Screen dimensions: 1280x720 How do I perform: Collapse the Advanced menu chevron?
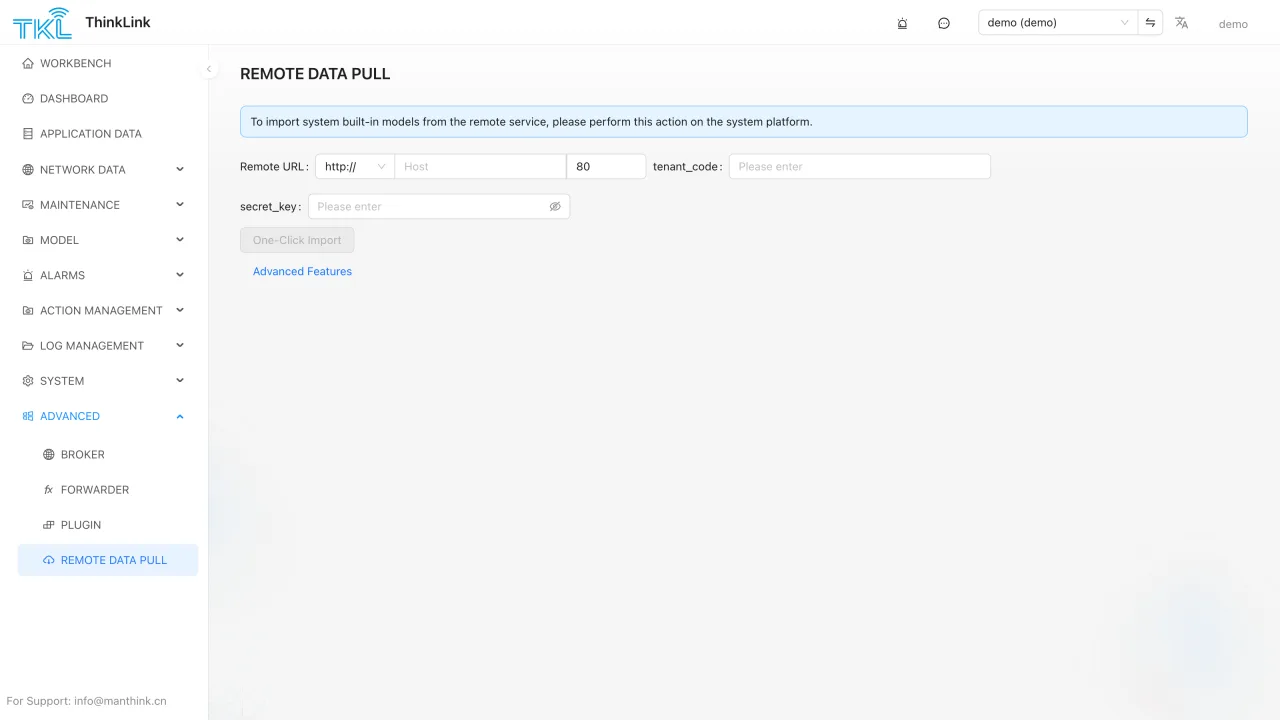point(180,416)
